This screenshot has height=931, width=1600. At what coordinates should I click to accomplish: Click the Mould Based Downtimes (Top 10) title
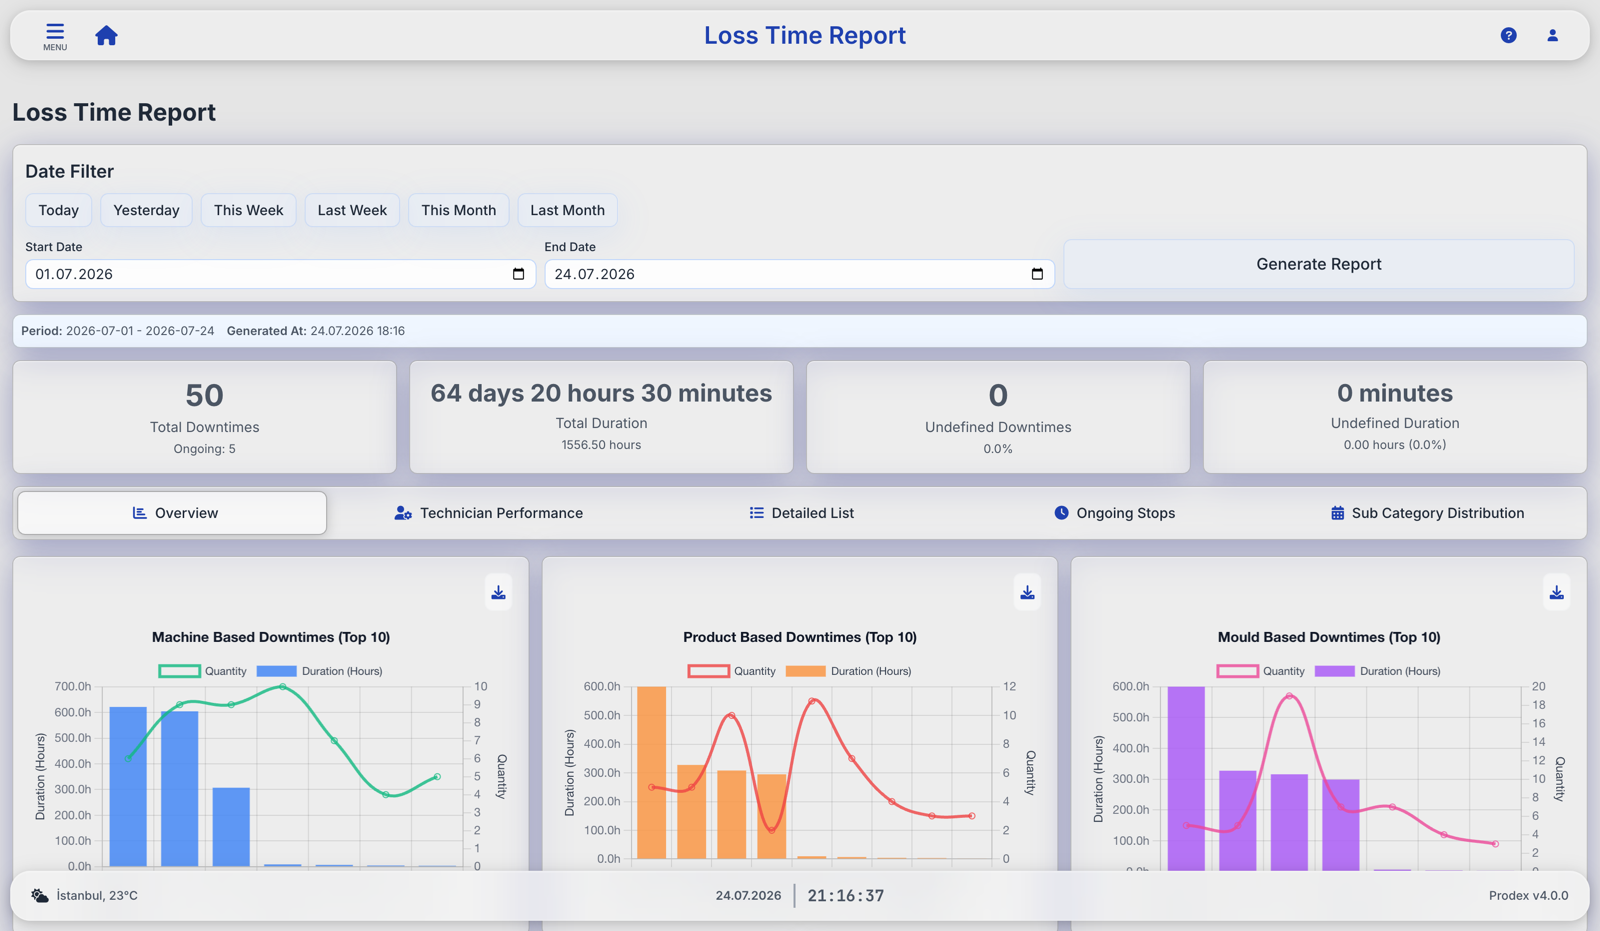click(x=1329, y=637)
